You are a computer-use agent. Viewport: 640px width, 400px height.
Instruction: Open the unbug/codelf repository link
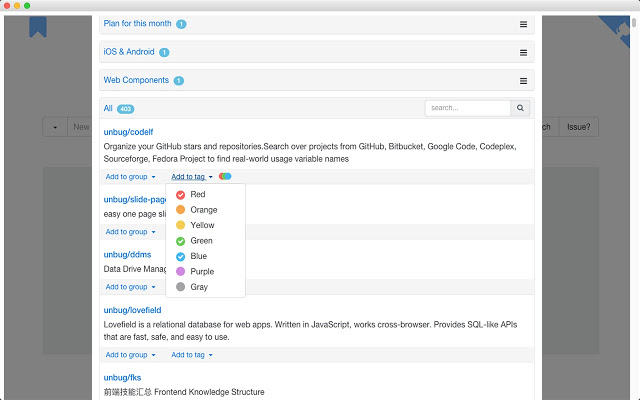[128, 132]
